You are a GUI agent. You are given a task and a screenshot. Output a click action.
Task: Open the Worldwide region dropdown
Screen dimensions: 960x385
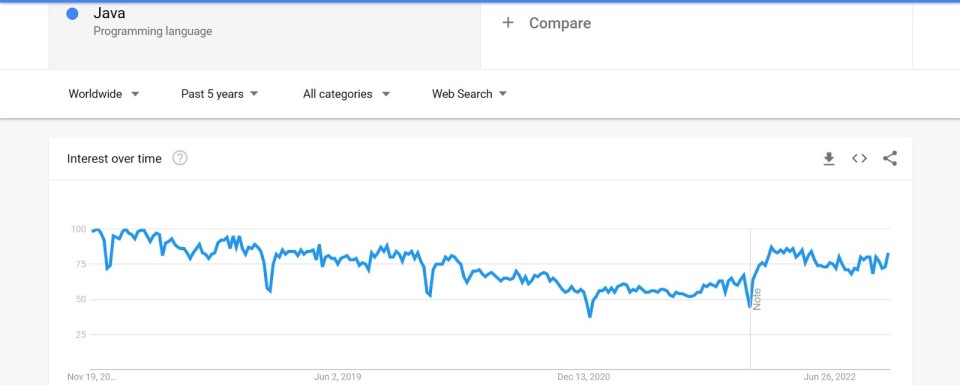pos(103,94)
